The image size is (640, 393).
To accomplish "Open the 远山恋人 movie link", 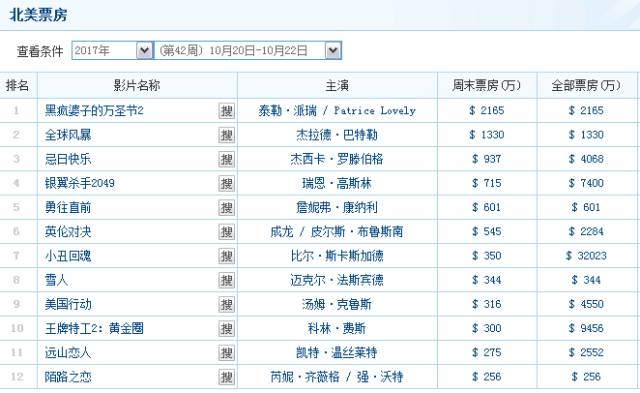I will coord(68,353).
